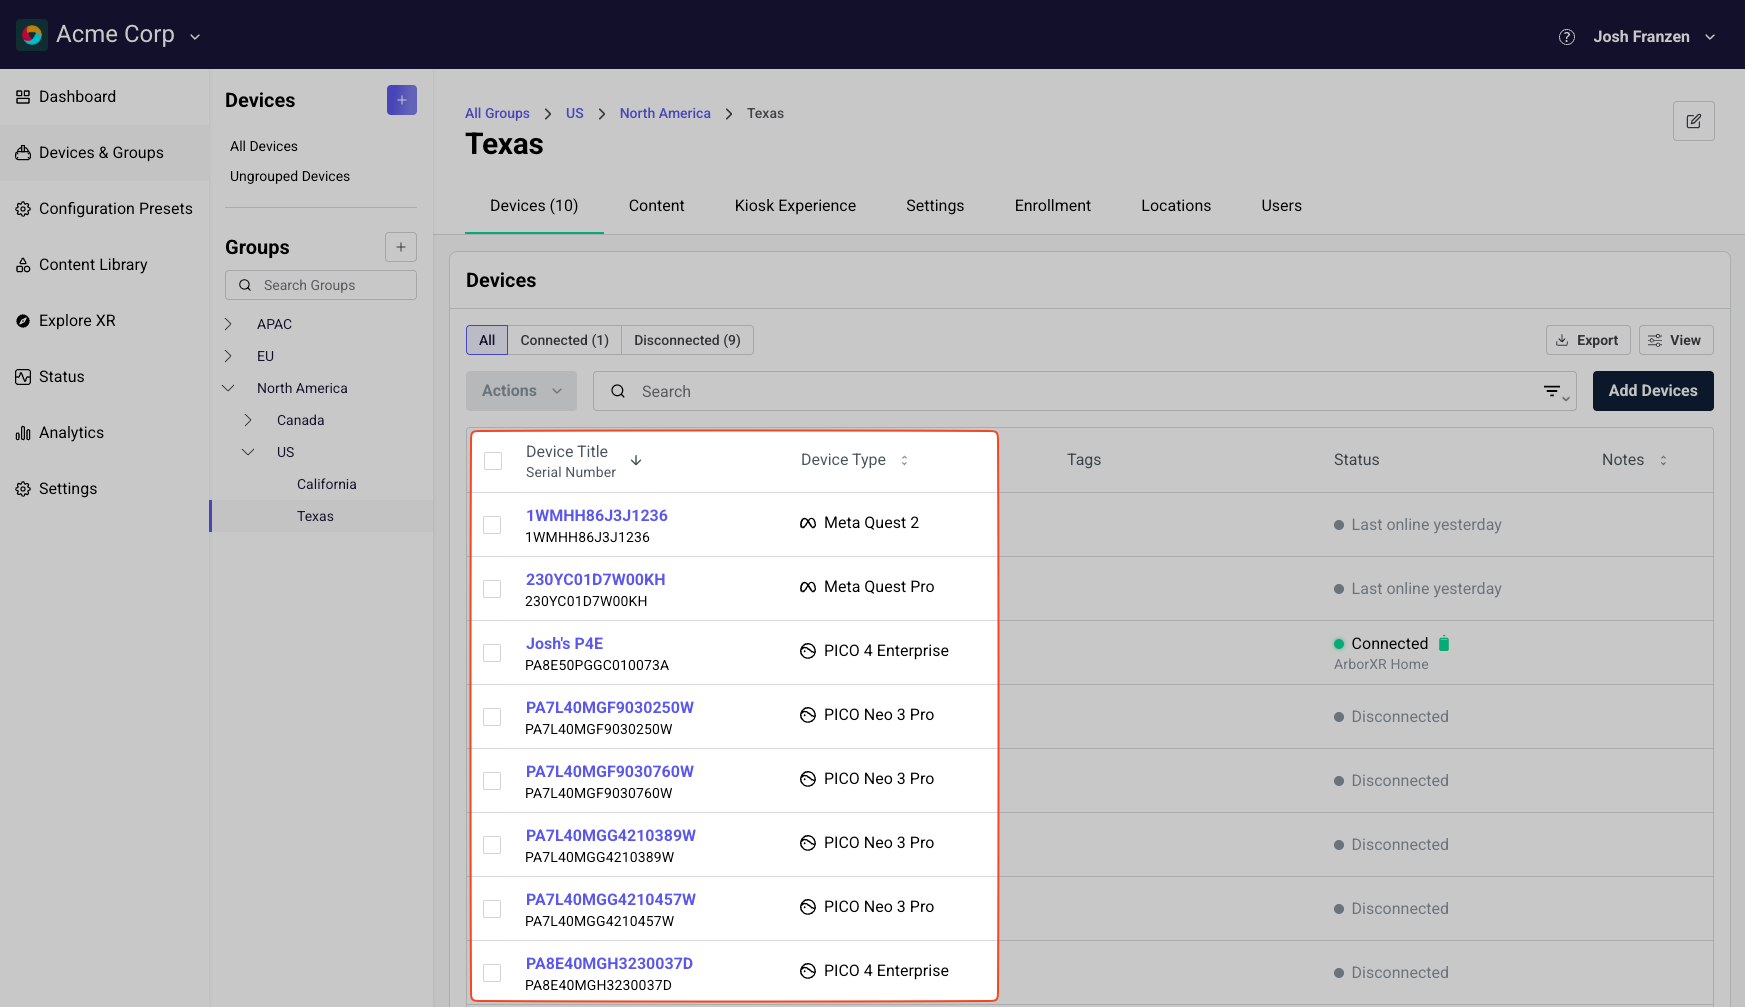Go to All Groups breadcrumb
Screen dimensions: 1745x1007
pyautogui.click(x=497, y=114)
